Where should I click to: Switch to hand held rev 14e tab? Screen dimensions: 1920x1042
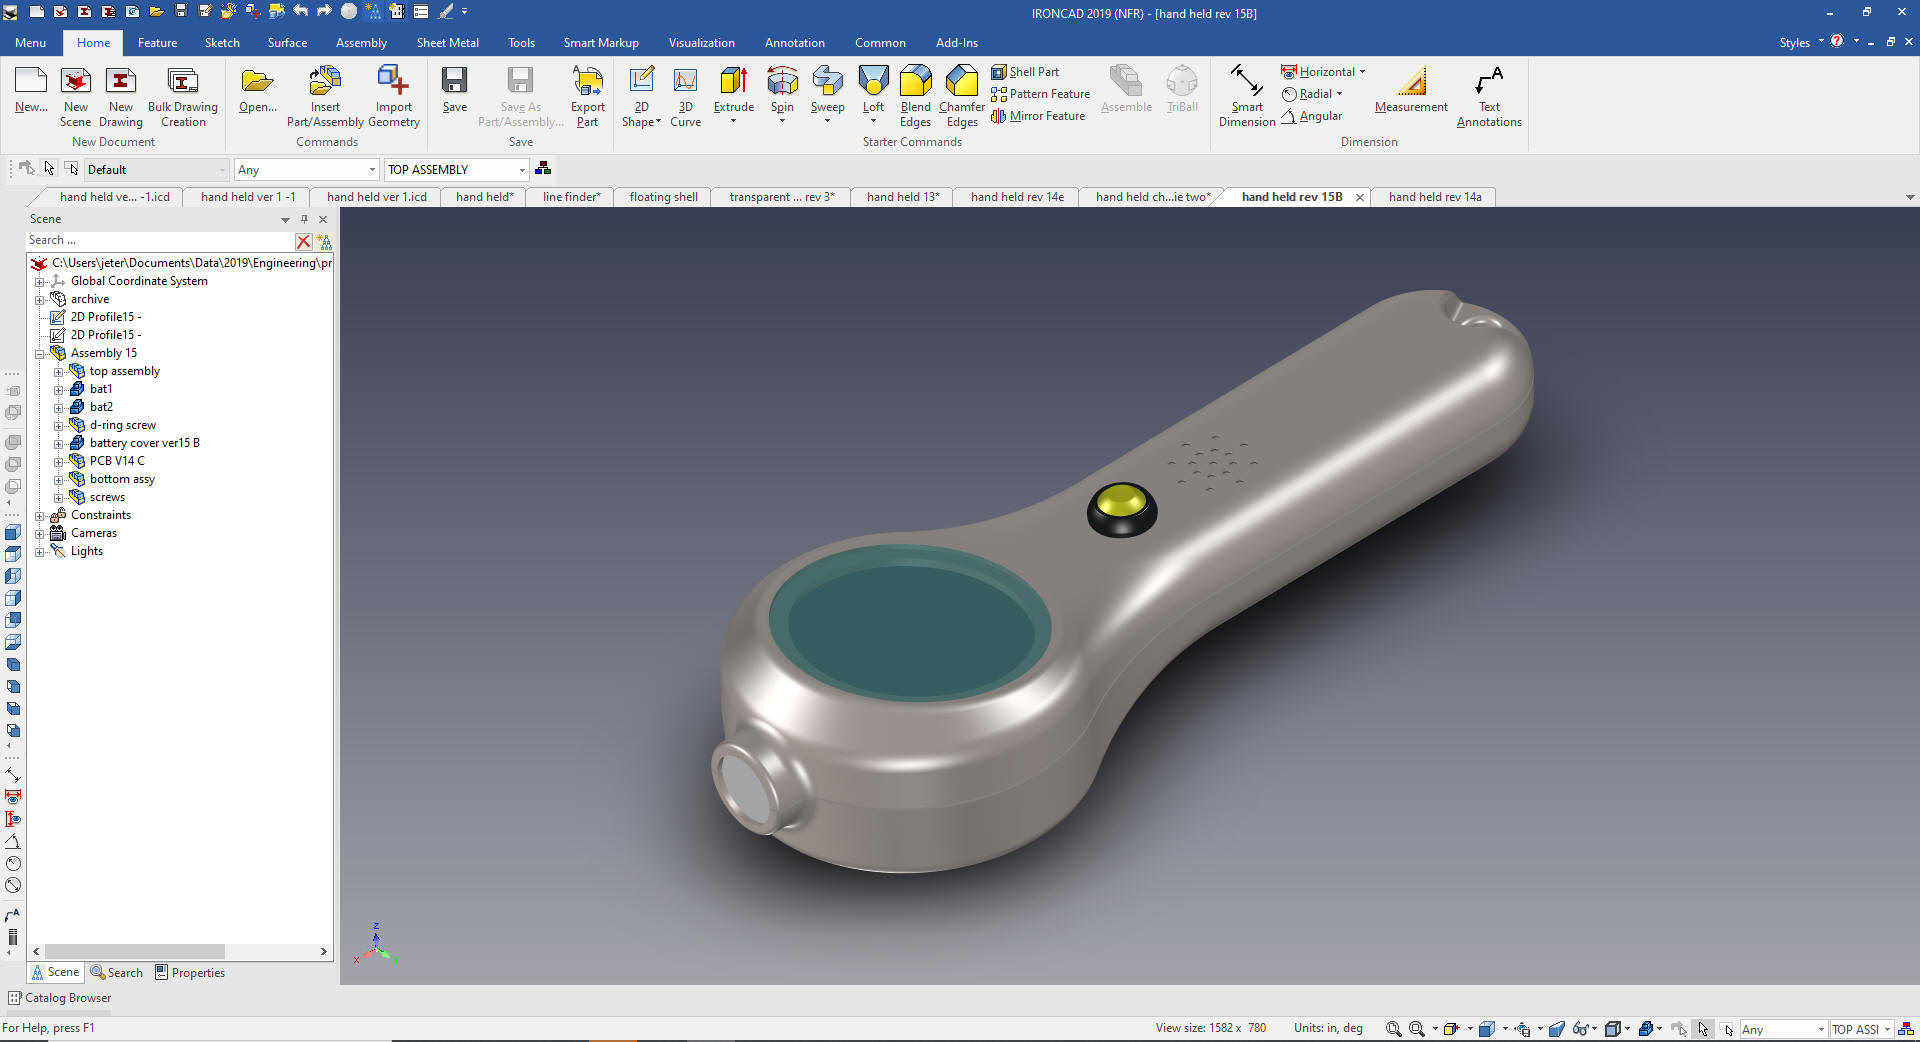(1016, 197)
